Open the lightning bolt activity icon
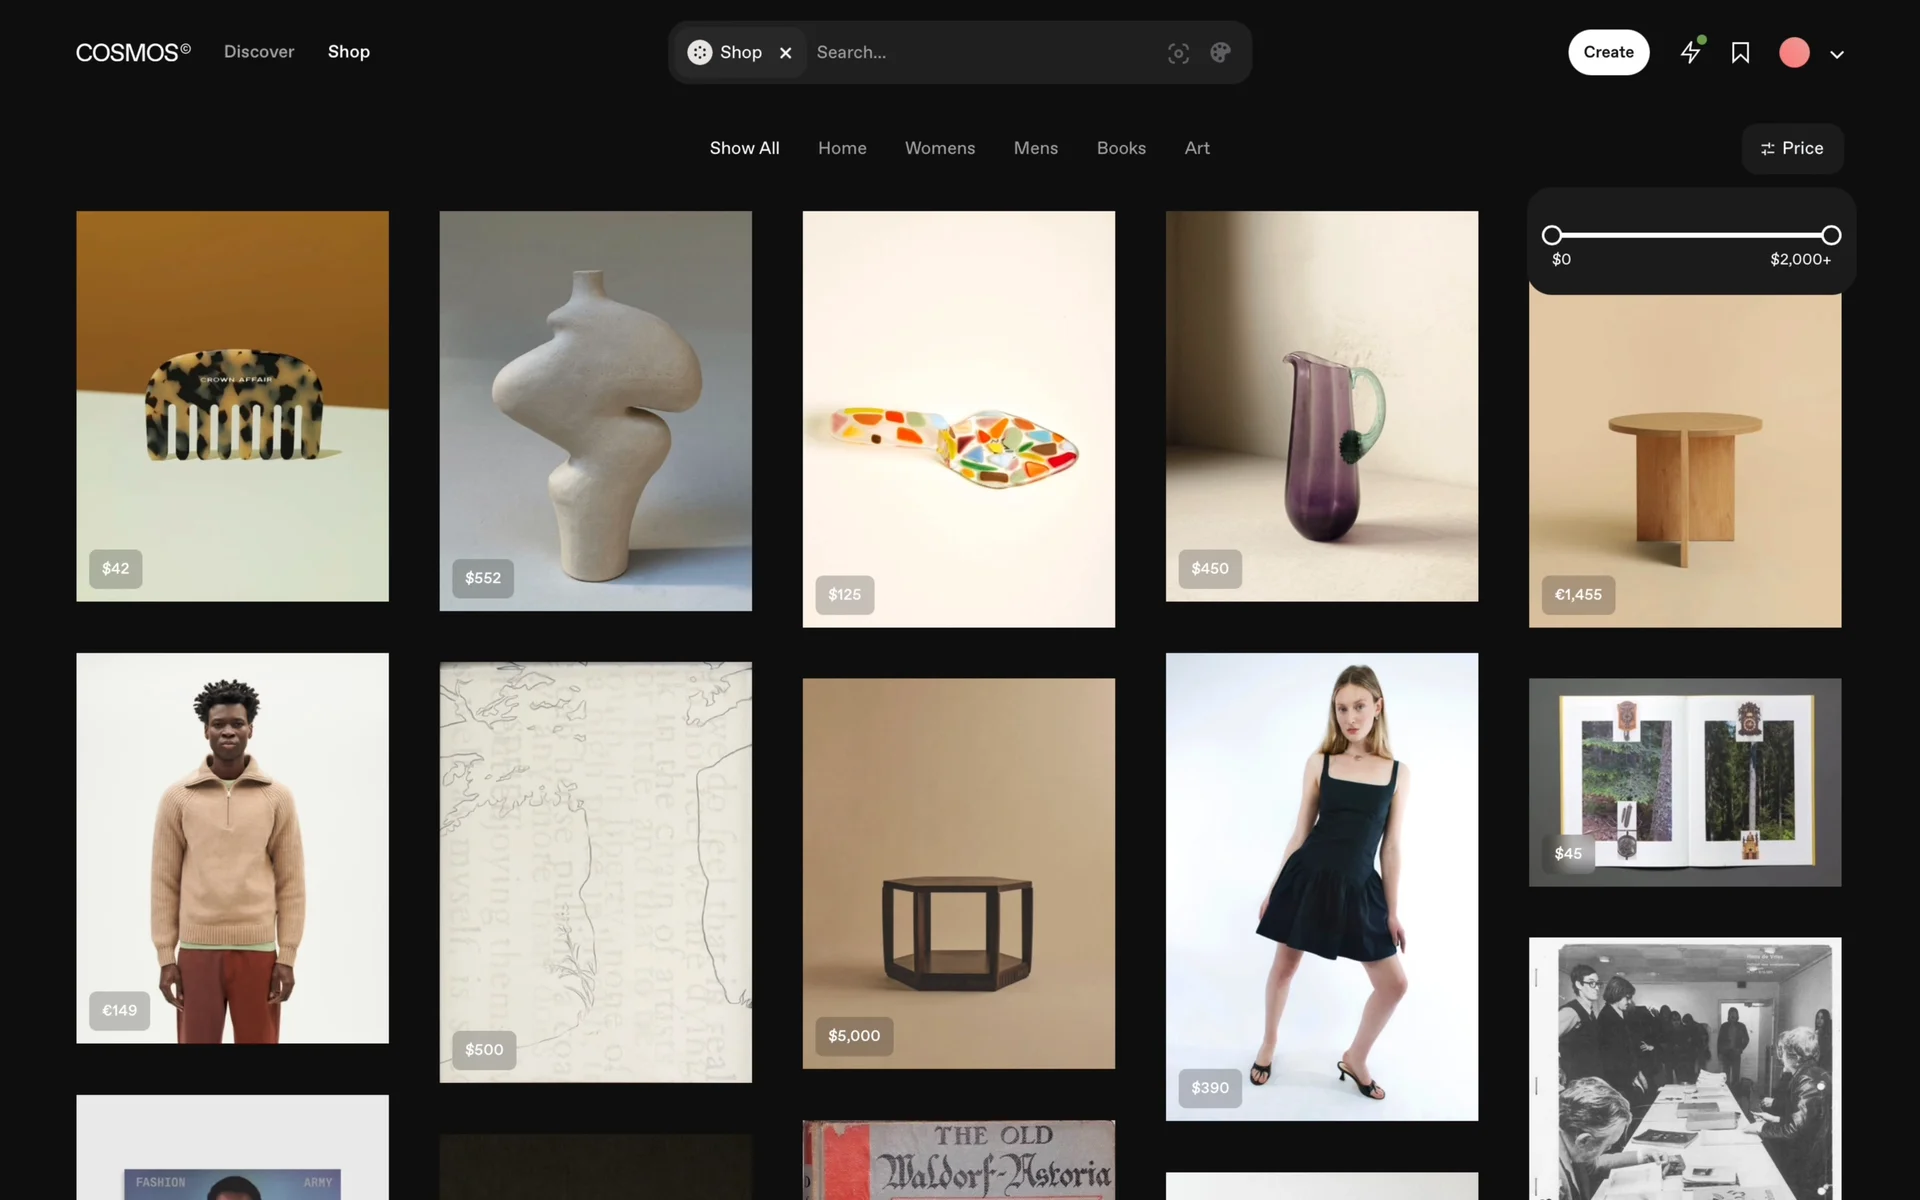This screenshot has height=1200, width=1920. (1690, 52)
